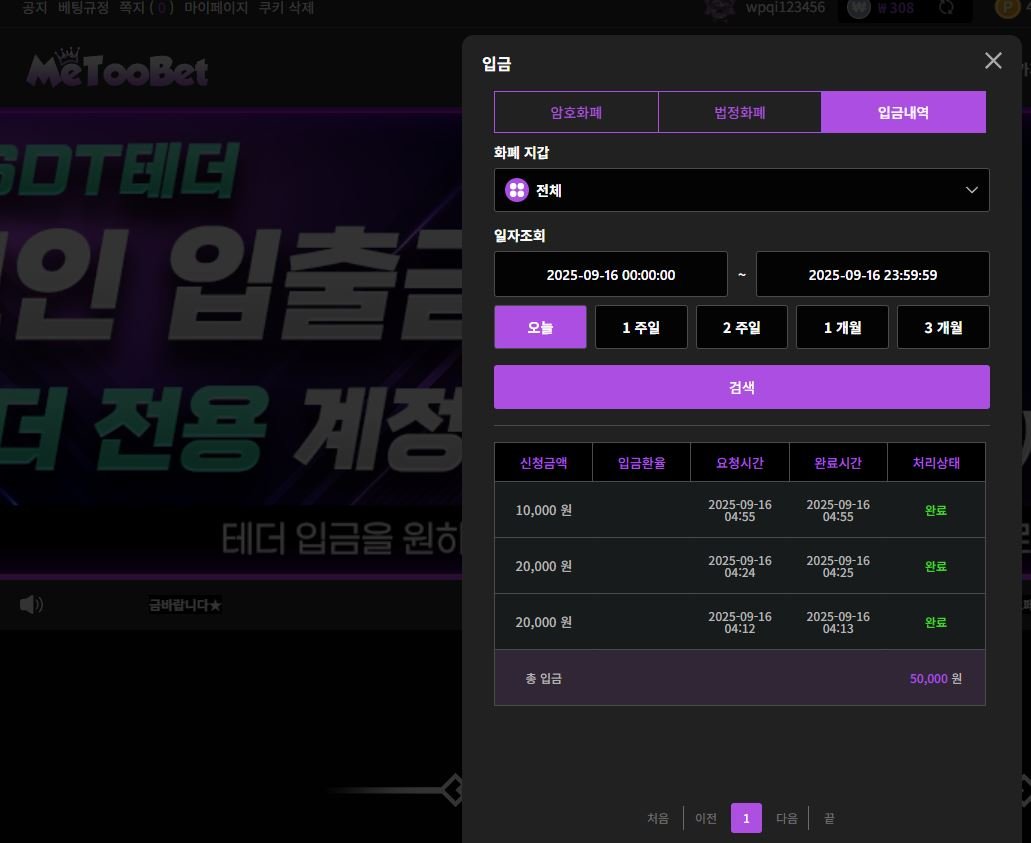Open the start date picker field
The height and width of the screenshot is (843, 1031).
click(x=611, y=274)
